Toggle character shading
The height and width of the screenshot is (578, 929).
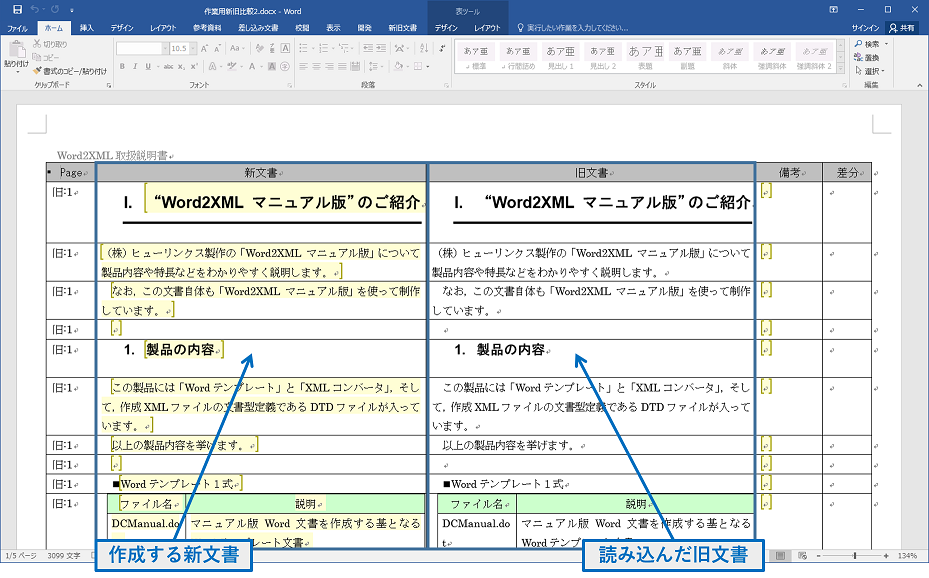272,66
